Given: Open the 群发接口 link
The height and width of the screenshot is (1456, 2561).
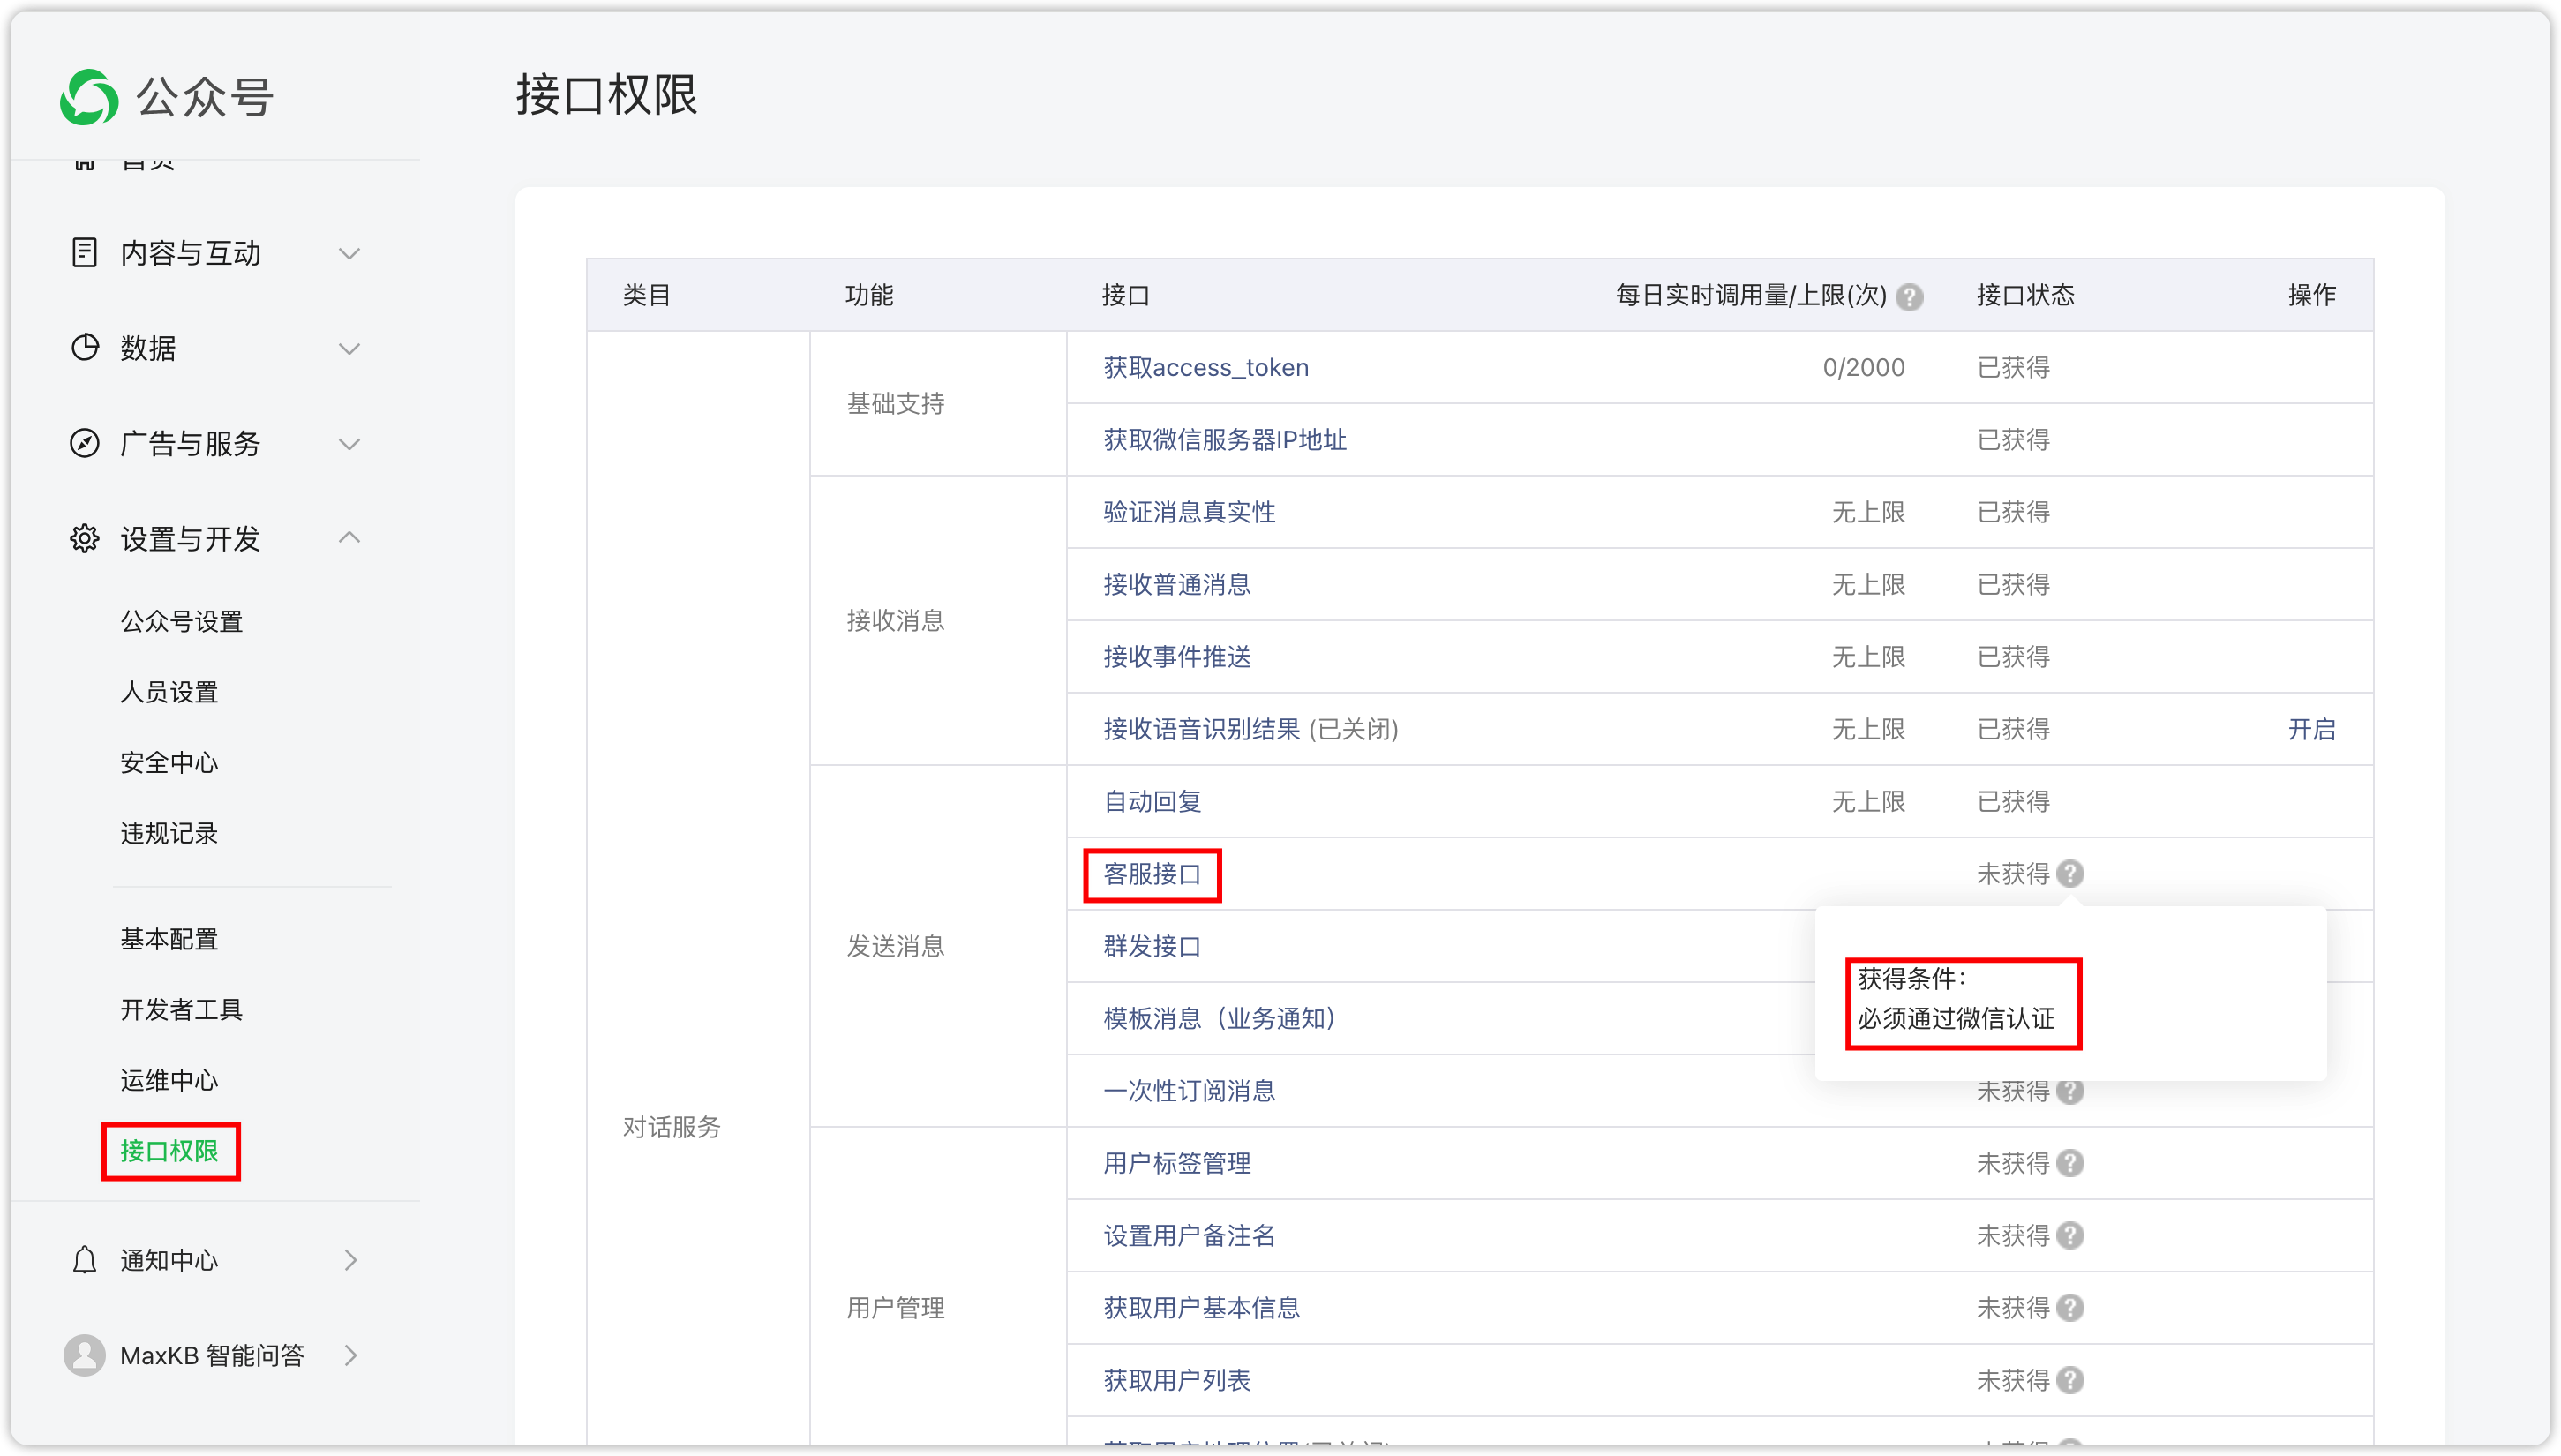Looking at the screenshot, I should 1152,946.
